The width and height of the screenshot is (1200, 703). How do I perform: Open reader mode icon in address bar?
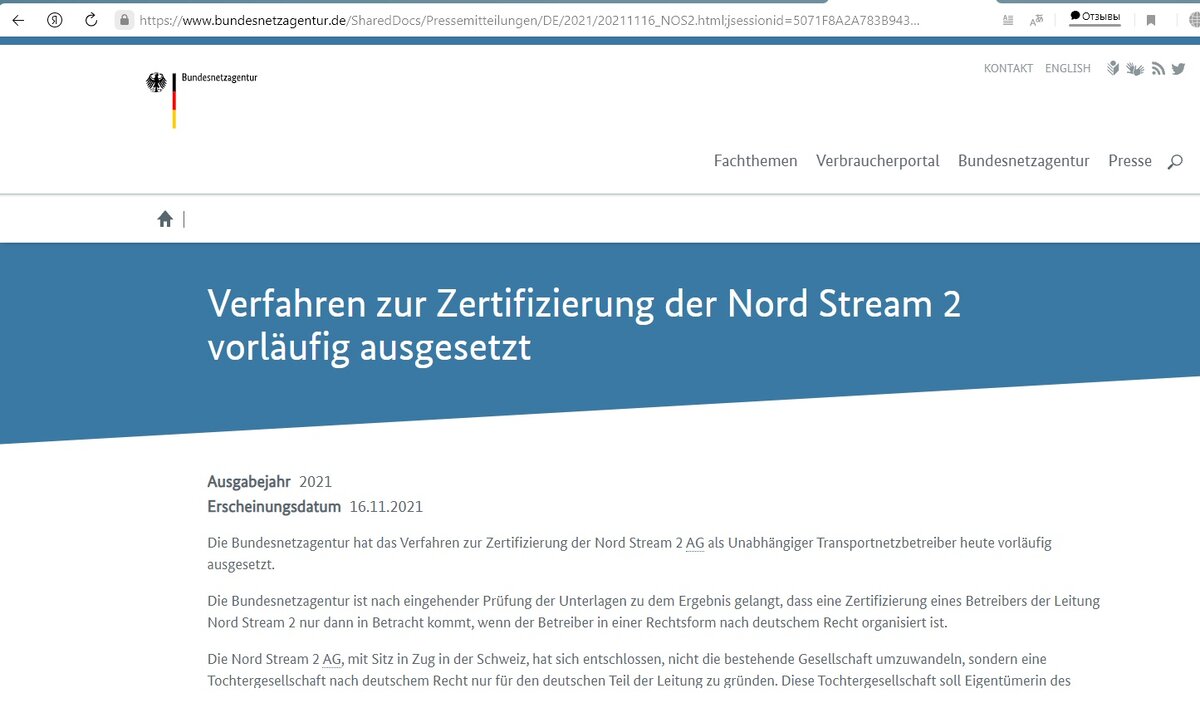pos(1008,19)
